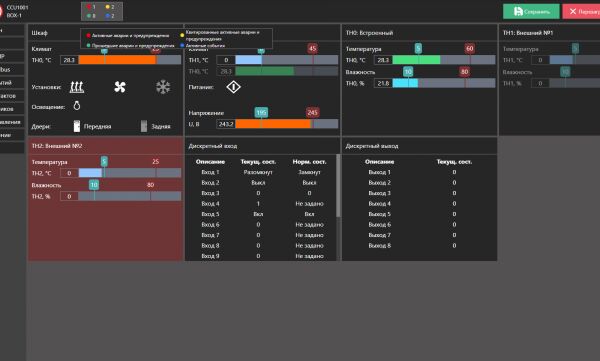Click the 45 threshold marker on TH1

pos(313,49)
